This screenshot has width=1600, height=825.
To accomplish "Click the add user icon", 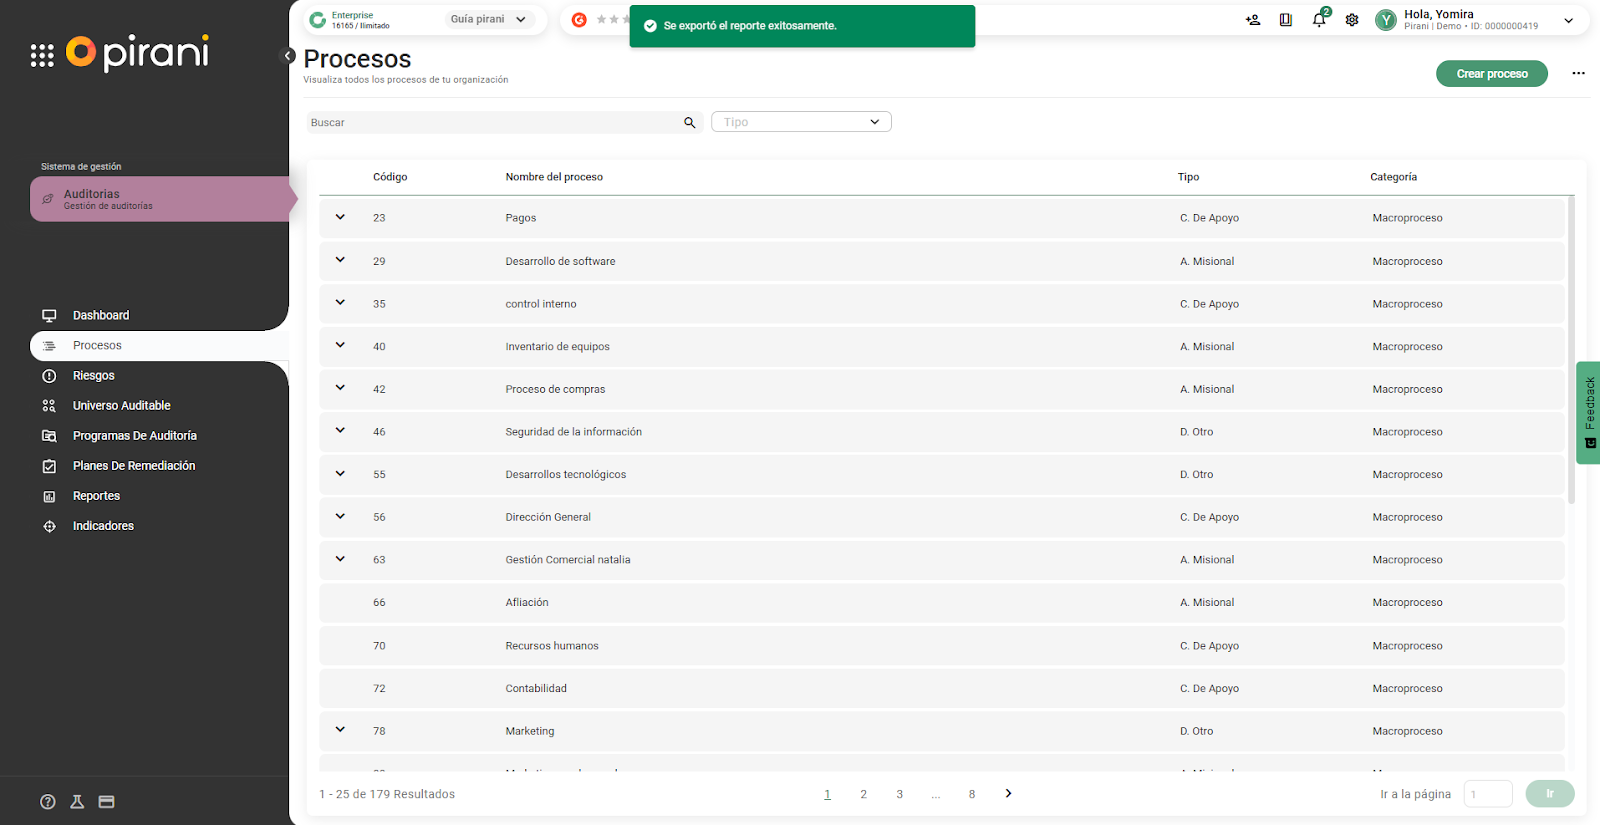I will point(1253,20).
